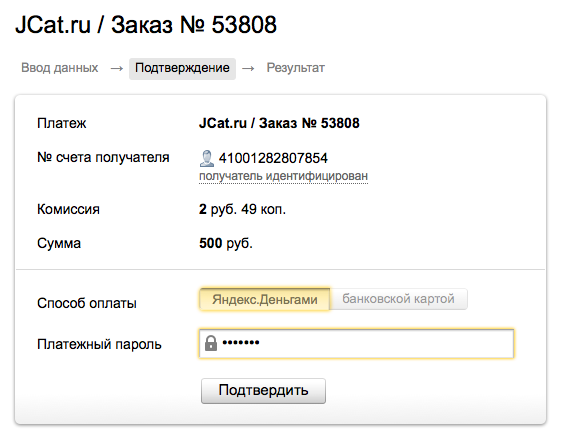
Task: Click the Платежный пароль label
Action: 99,345
